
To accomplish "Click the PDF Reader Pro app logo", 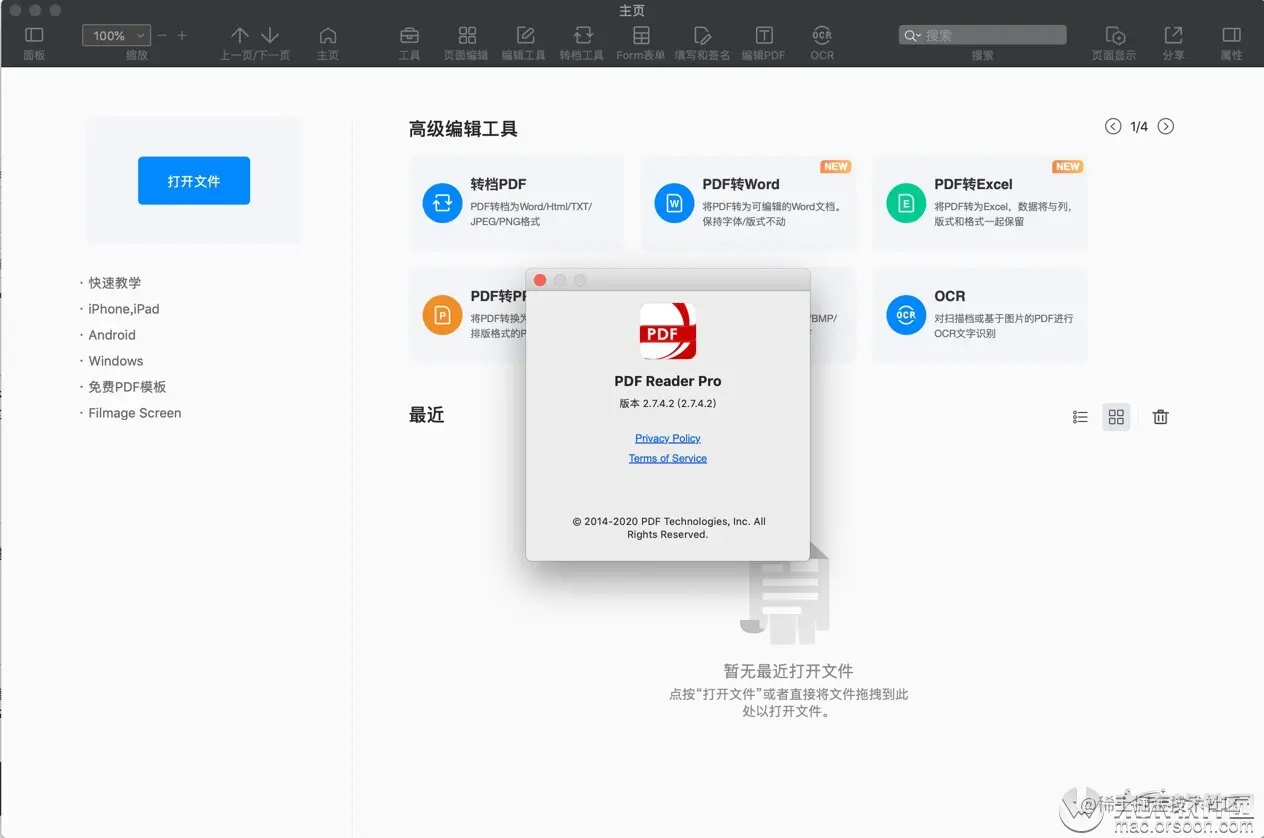I will tap(668, 332).
